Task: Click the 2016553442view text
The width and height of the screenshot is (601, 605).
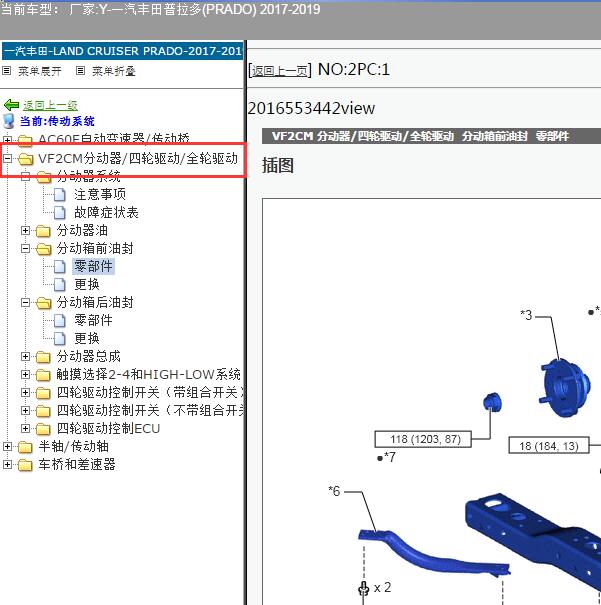Action: click(x=311, y=108)
